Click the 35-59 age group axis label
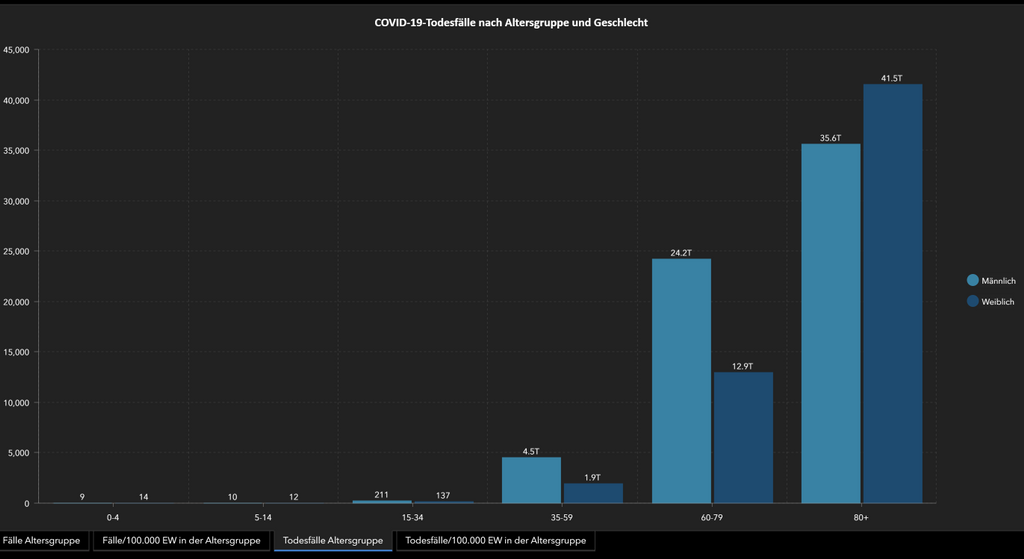Screen dimensions: 1024x559 click(562, 517)
